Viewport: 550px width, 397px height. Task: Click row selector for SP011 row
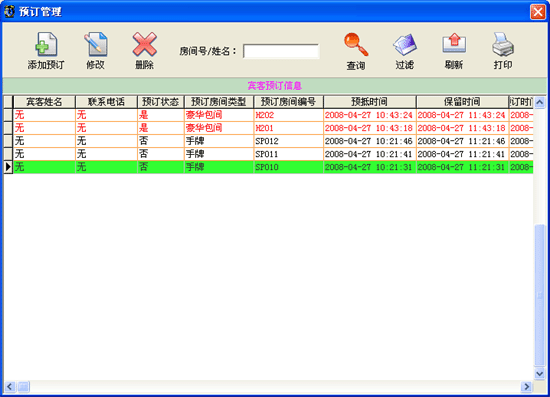[8, 154]
